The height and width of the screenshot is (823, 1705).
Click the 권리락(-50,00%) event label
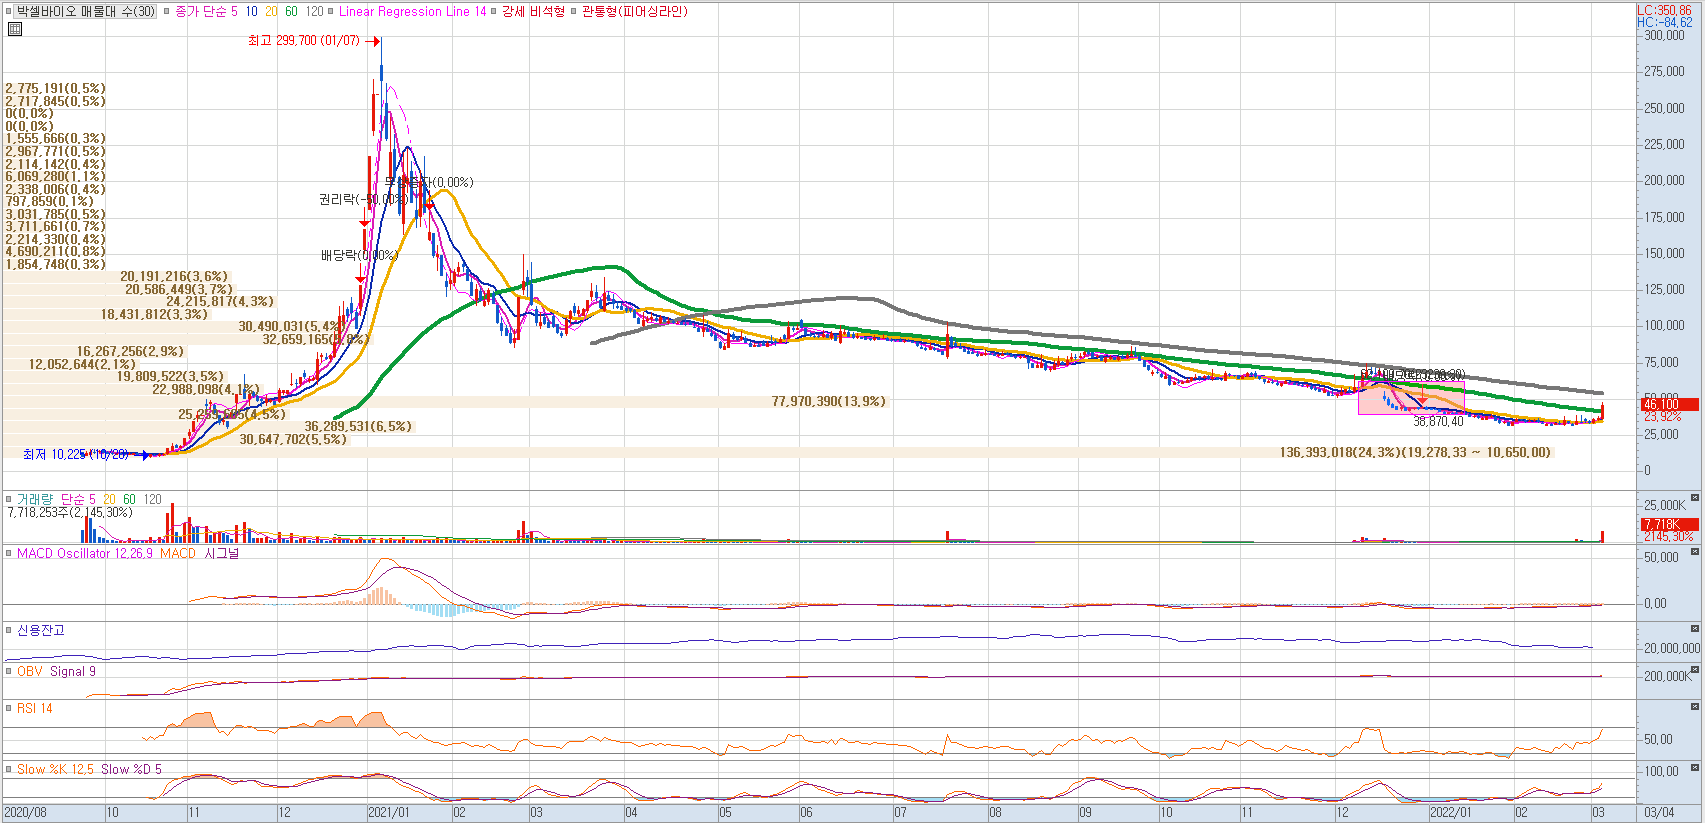pyautogui.click(x=362, y=199)
